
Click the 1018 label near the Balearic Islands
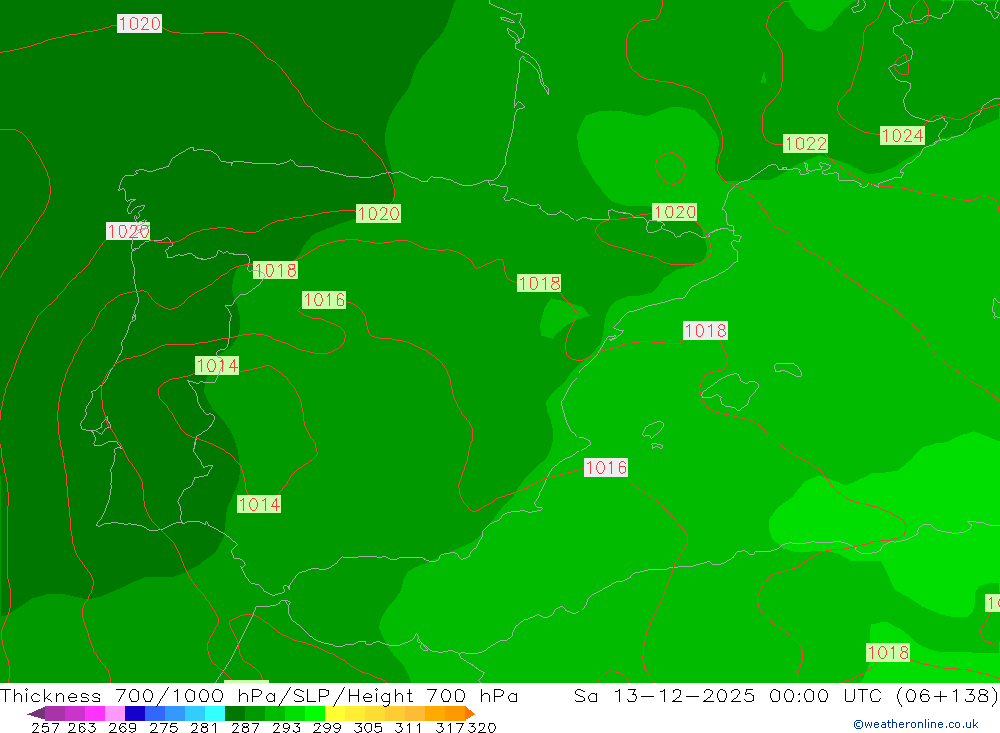pyautogui.click(x=705, y=330)
